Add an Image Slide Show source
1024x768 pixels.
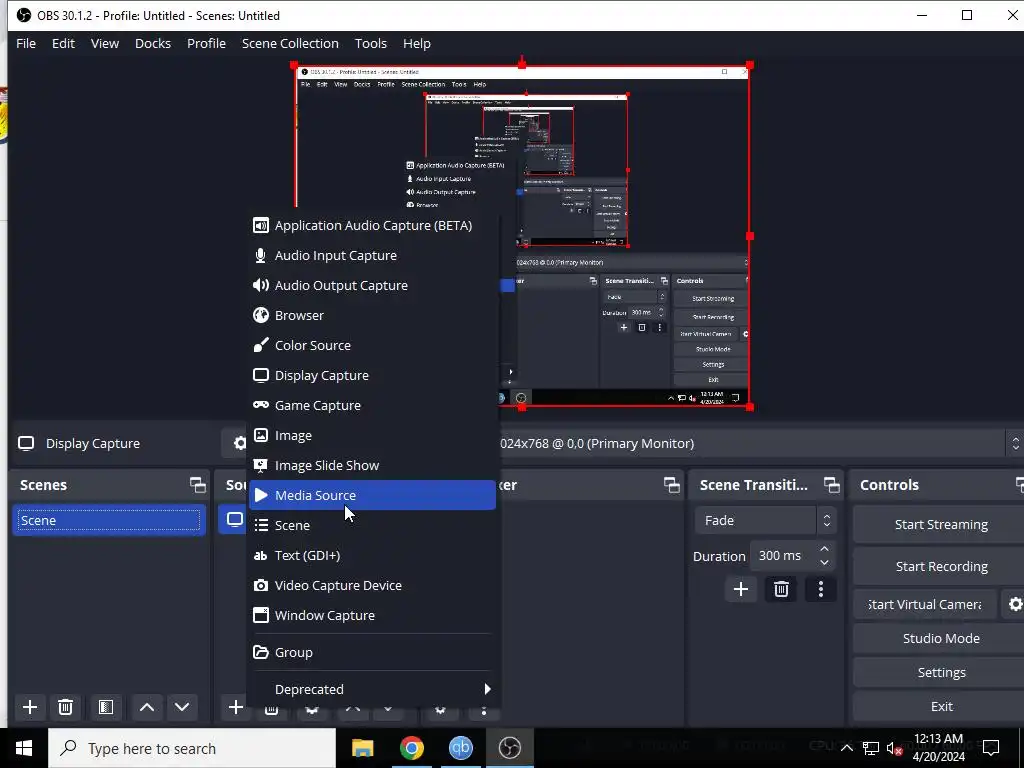(x=372, y=466)
